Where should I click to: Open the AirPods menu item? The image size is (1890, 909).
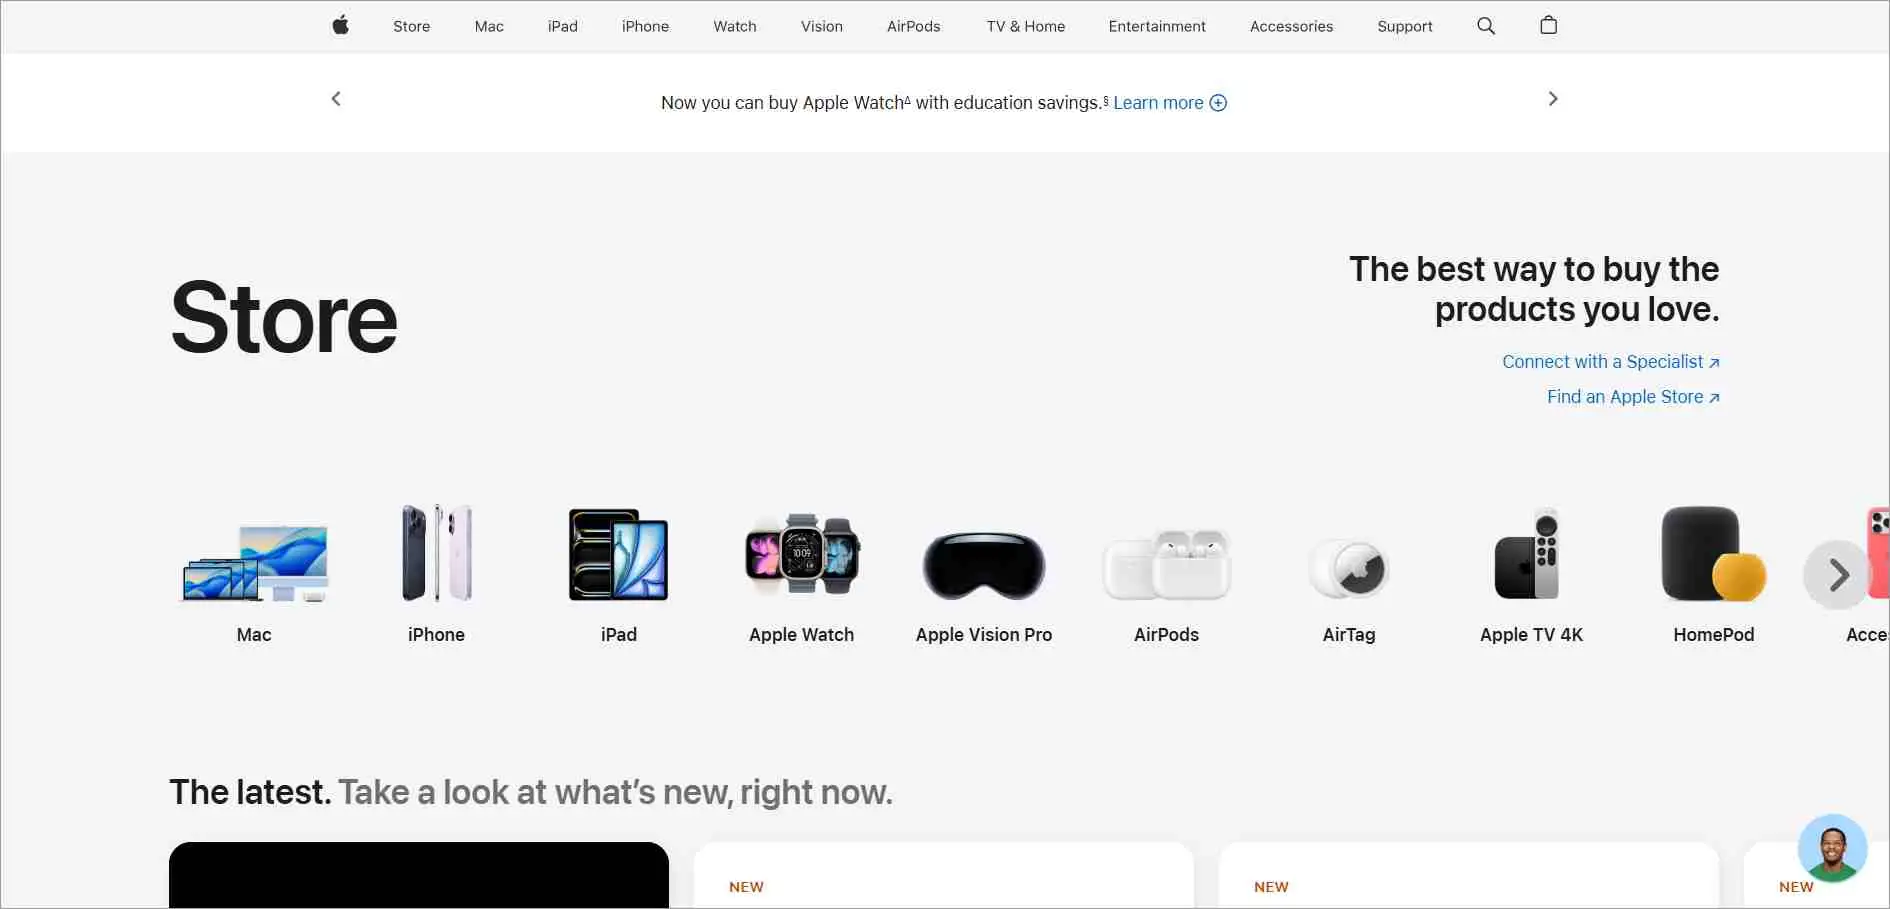[x=914, y=26]
